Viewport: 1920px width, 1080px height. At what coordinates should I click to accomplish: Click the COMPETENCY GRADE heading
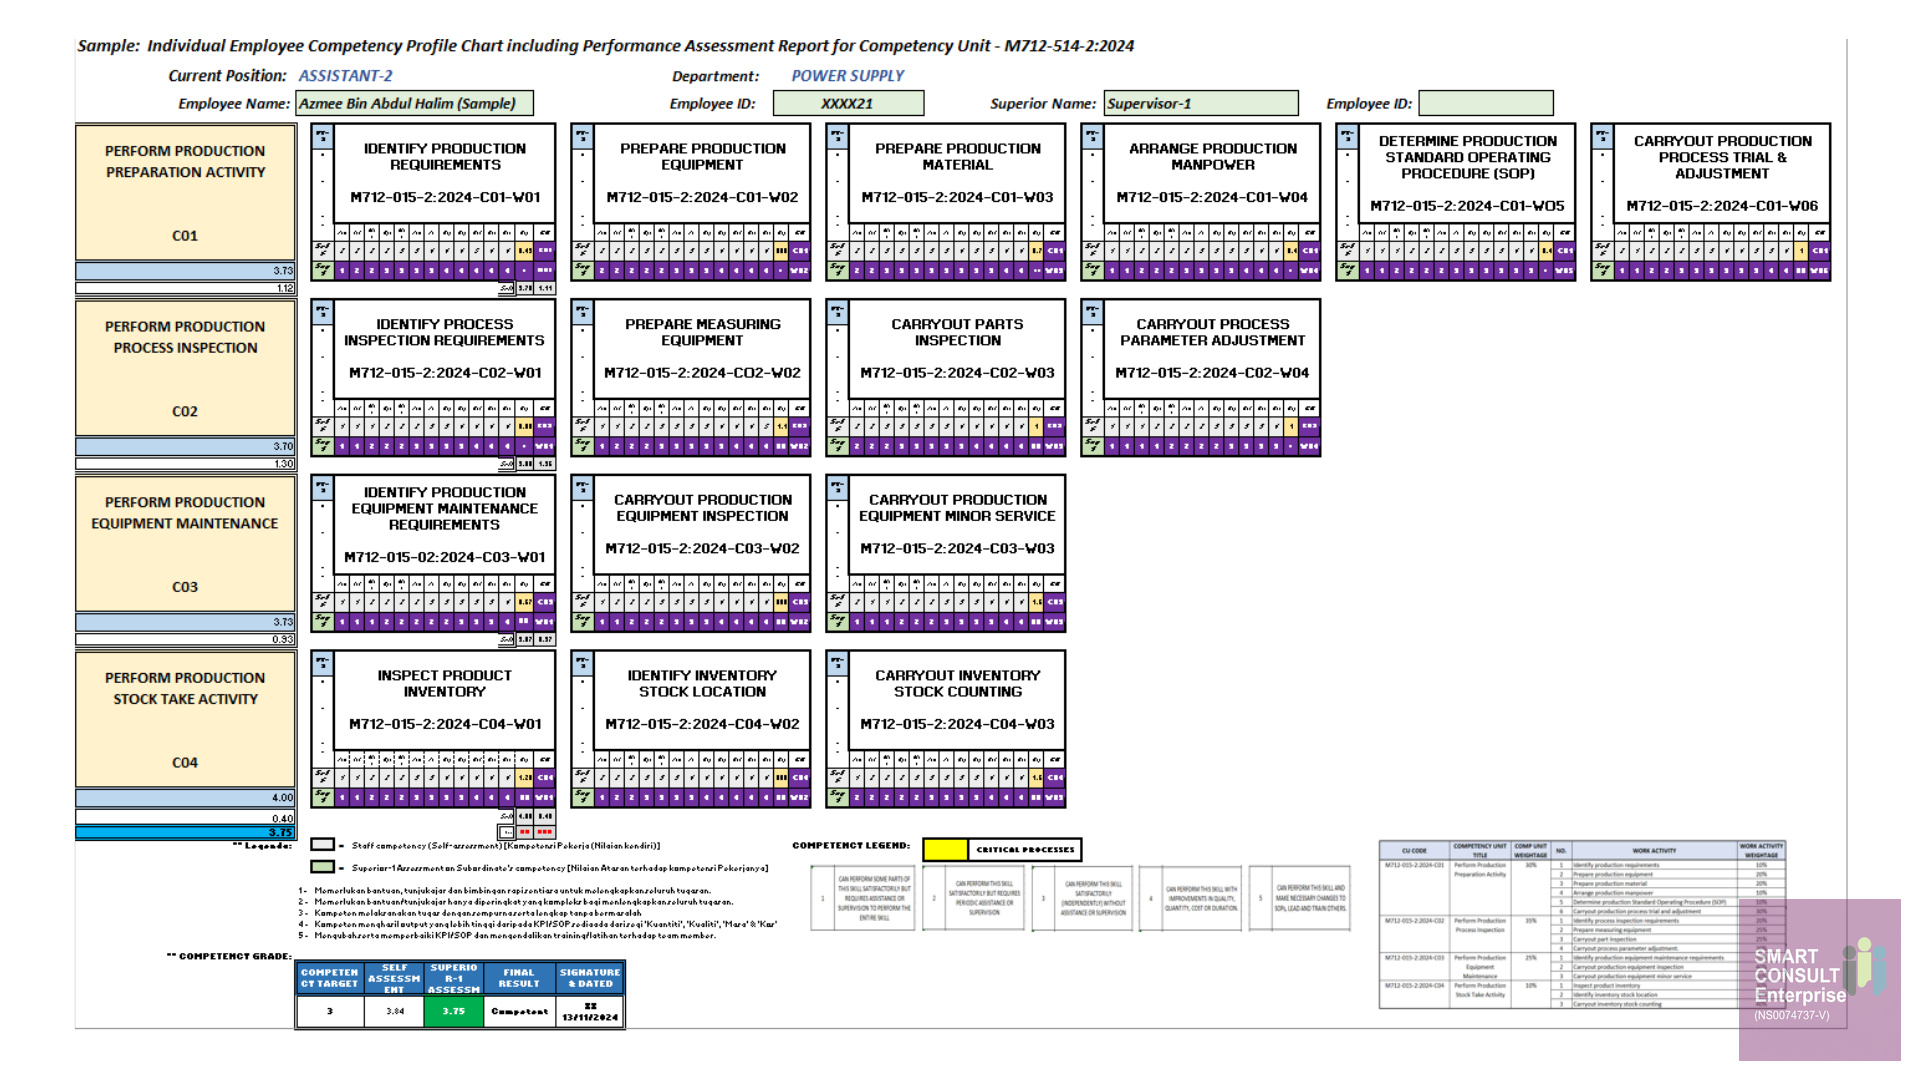pyautogui.click(x=229, y=956)
